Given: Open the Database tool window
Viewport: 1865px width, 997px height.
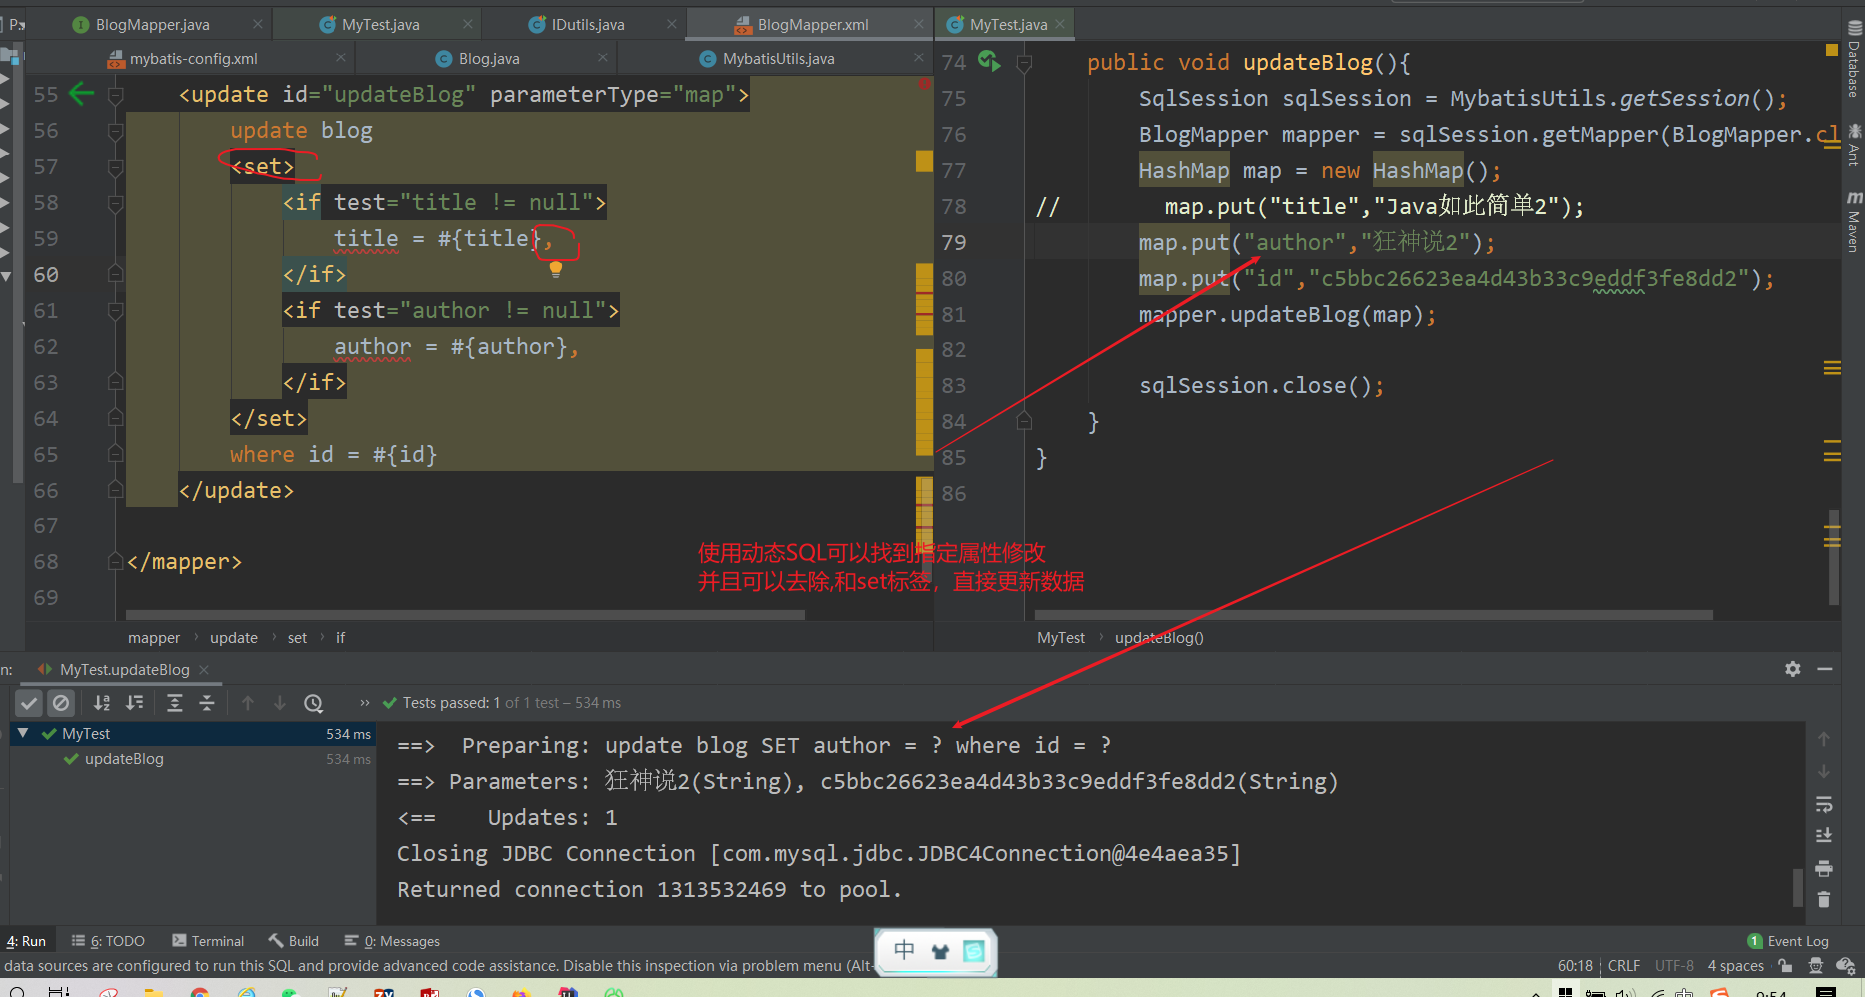Looking at the screenshot, I should (1853, 60).
